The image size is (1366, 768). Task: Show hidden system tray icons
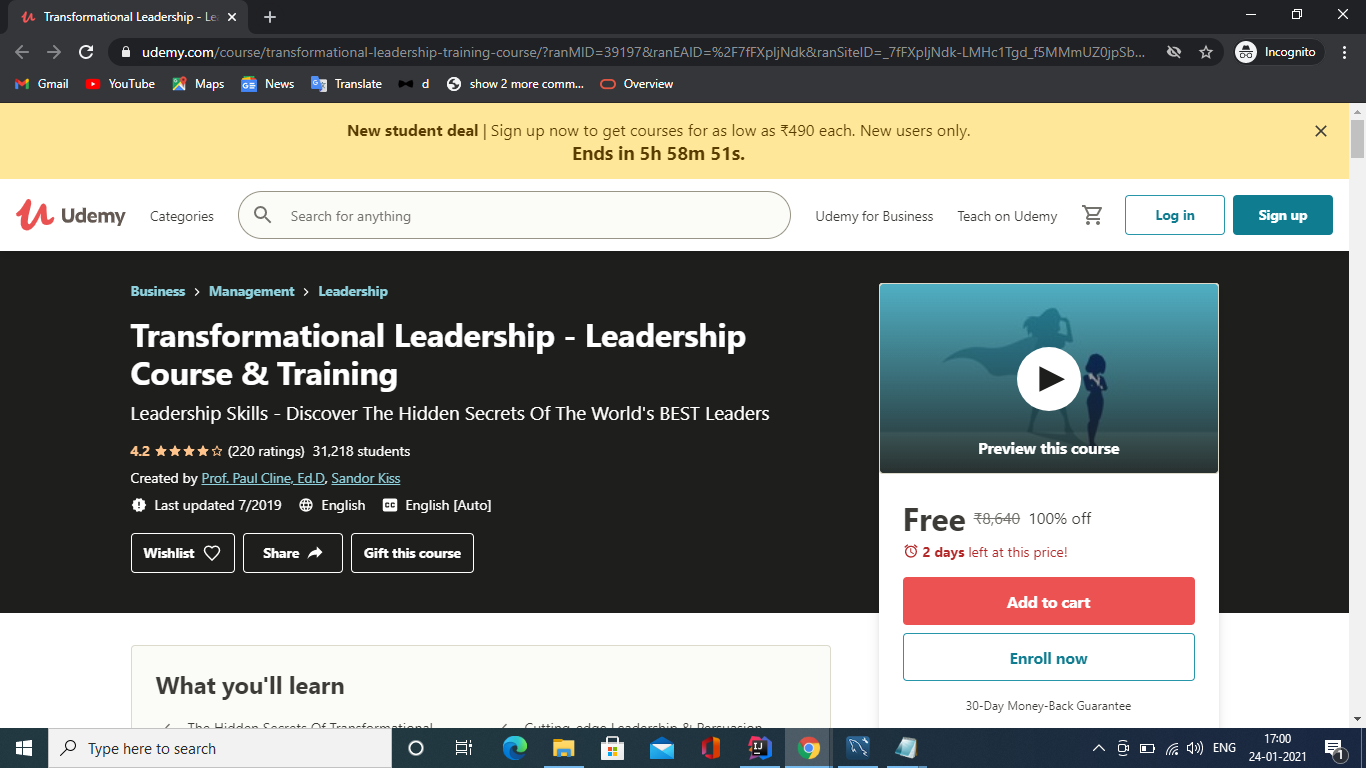coord(1098,748)
